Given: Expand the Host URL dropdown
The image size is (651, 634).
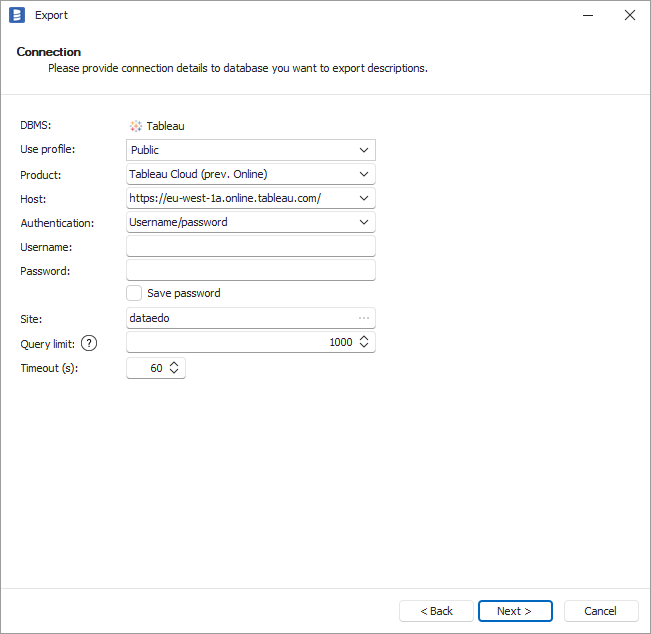Looking at the screenshot, I should [364, 198].
